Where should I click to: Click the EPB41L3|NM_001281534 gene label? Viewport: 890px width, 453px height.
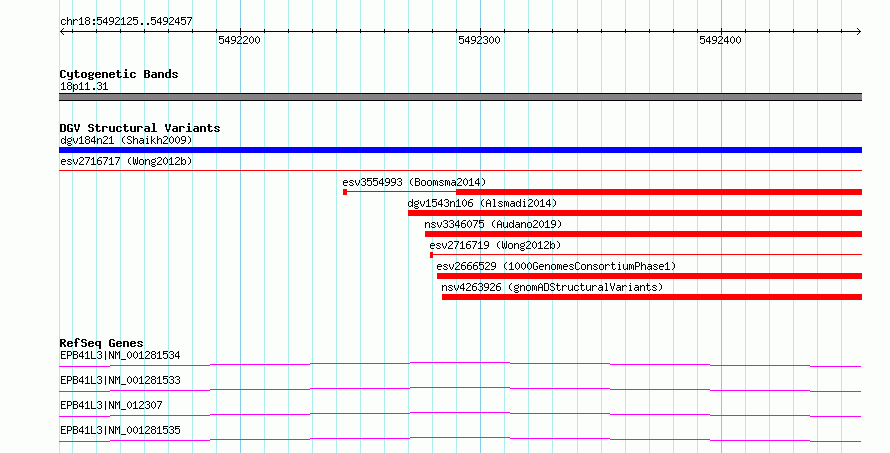point(120,355)
